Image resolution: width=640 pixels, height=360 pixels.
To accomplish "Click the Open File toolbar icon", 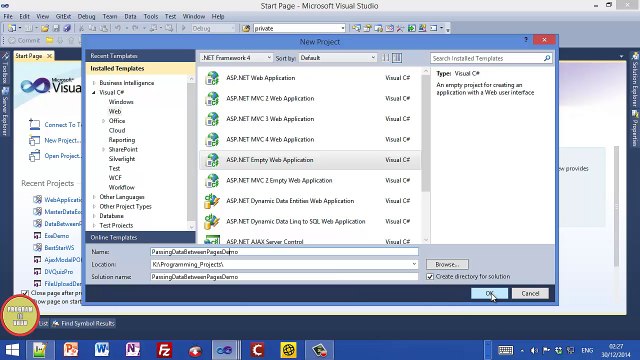I will click(x=45, y=28).
